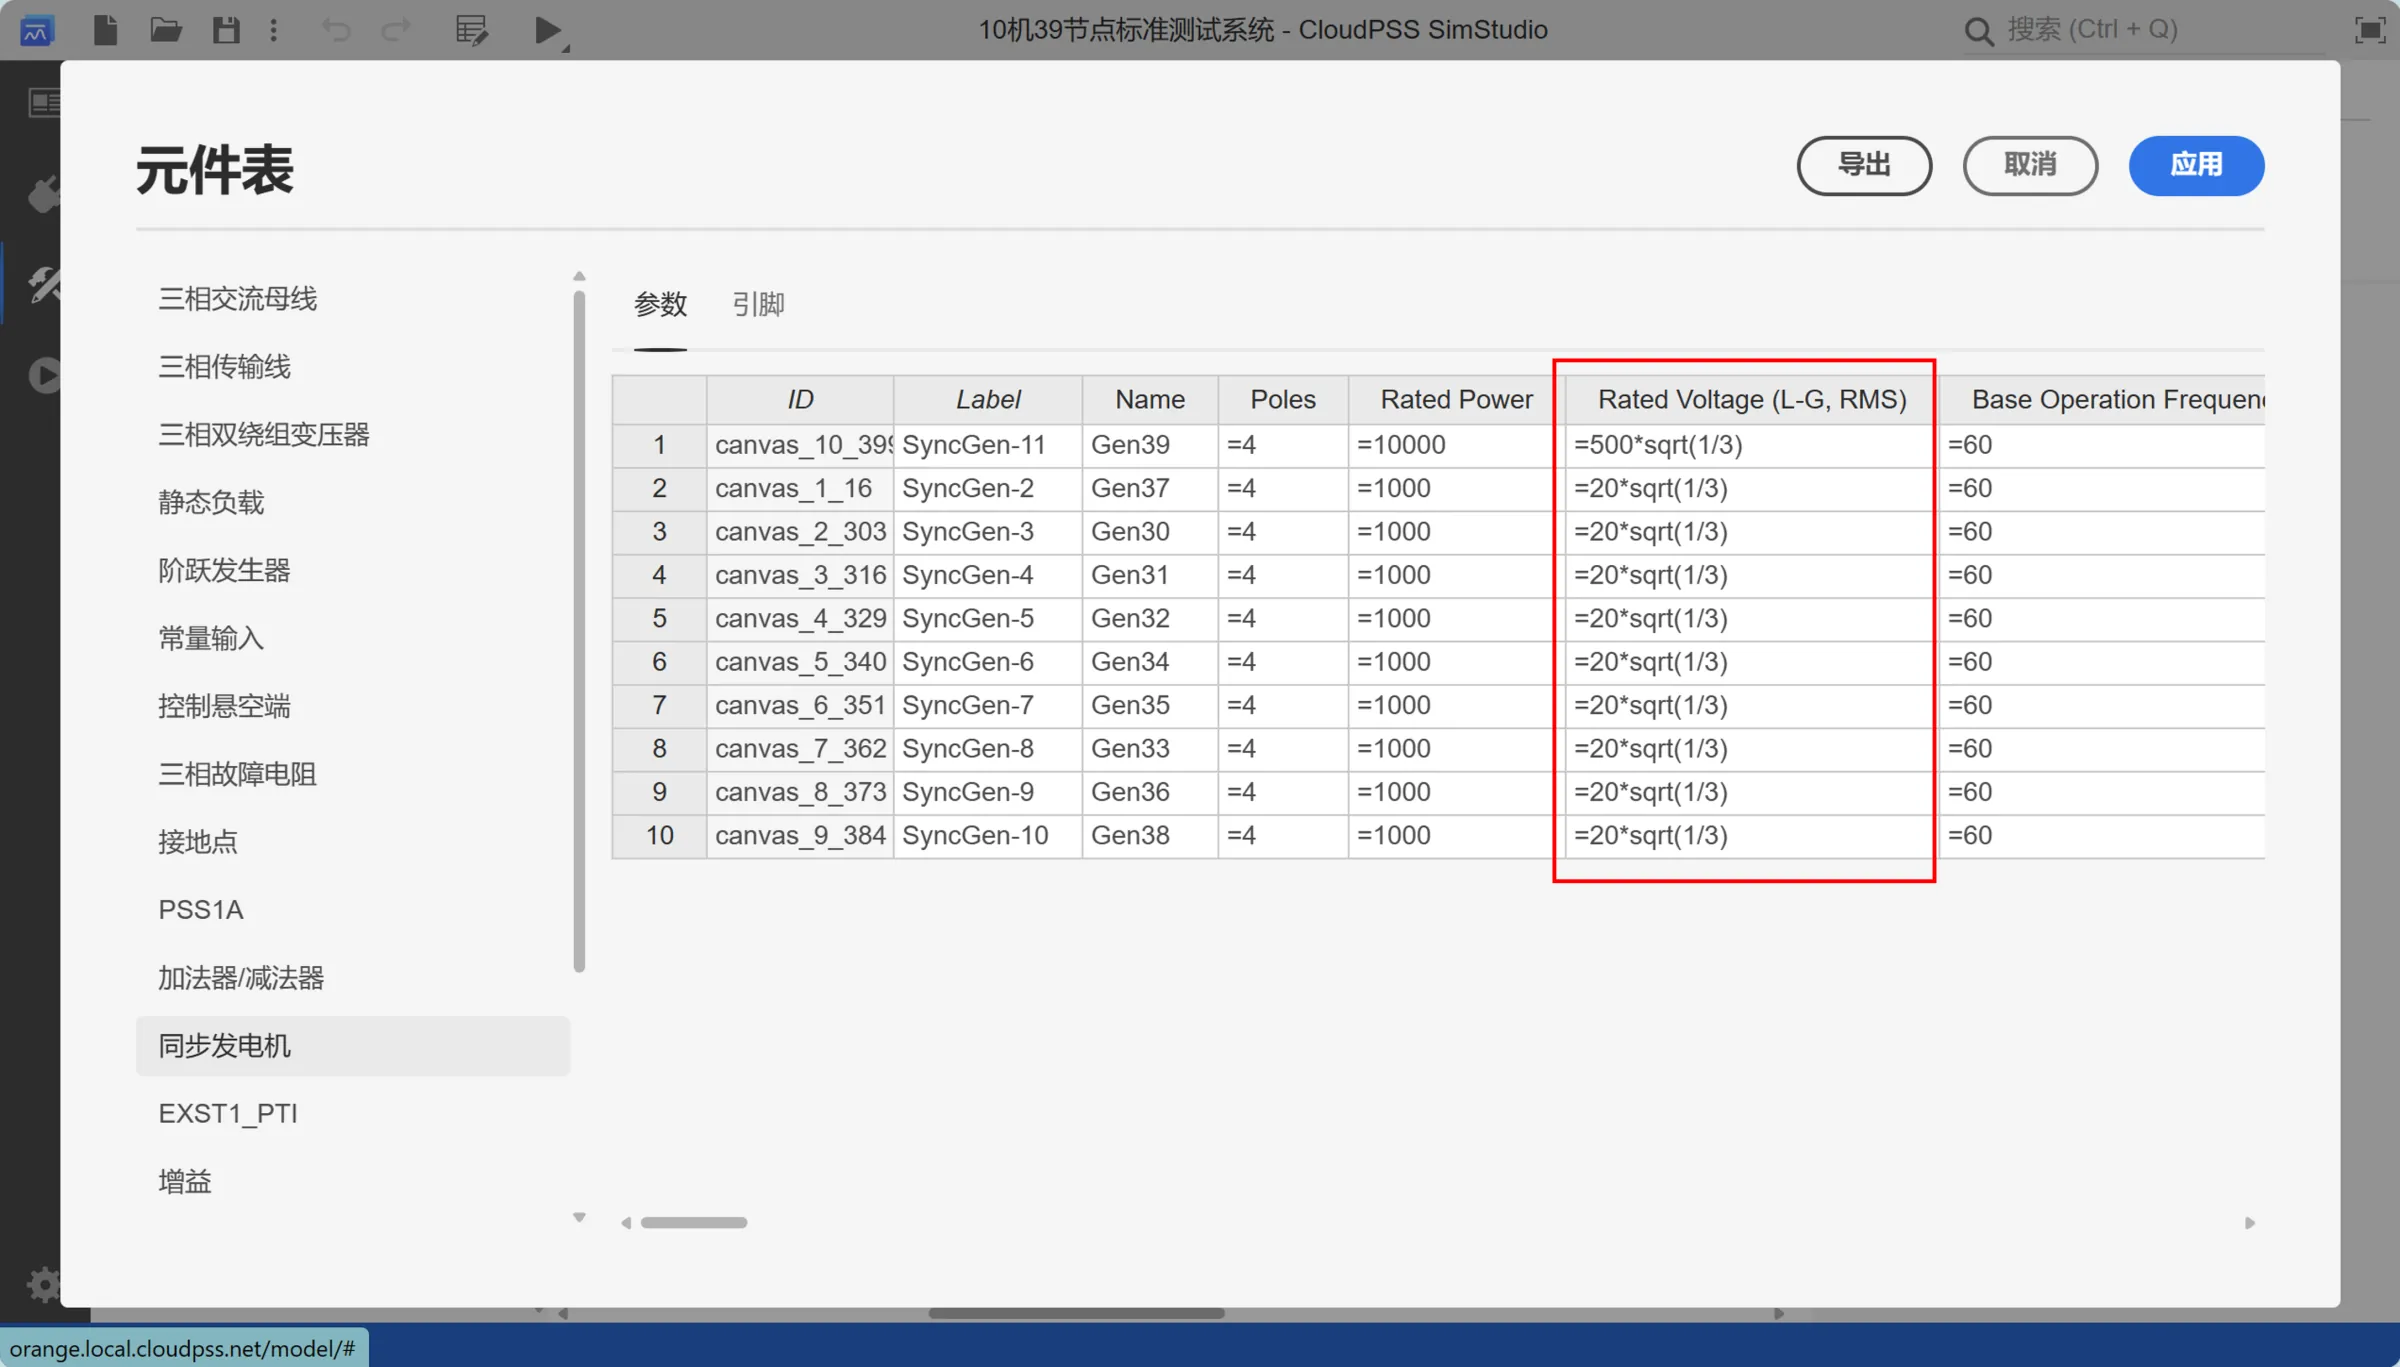Select EXST1_PTI in component list
Screen dimensions: 2400x1367
pos(352,1114)
